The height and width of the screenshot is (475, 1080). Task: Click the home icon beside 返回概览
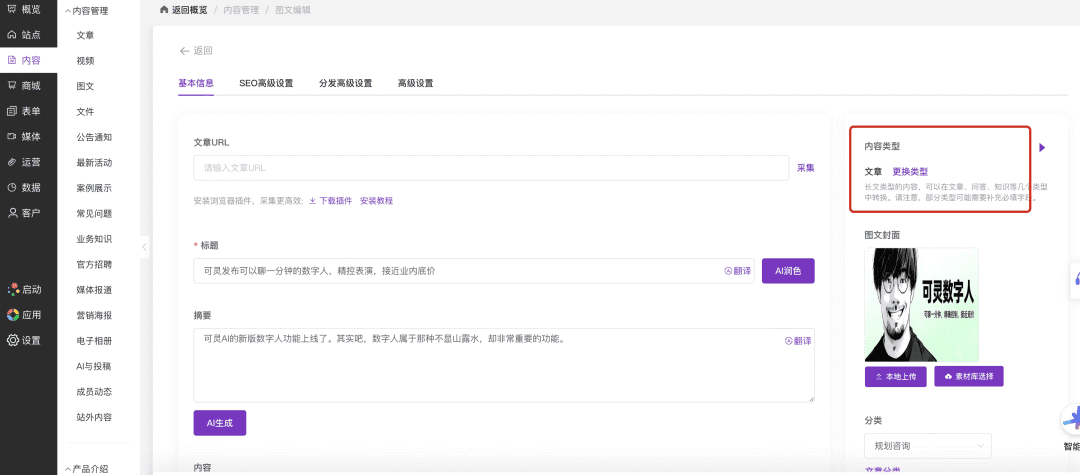coord(163,10)
